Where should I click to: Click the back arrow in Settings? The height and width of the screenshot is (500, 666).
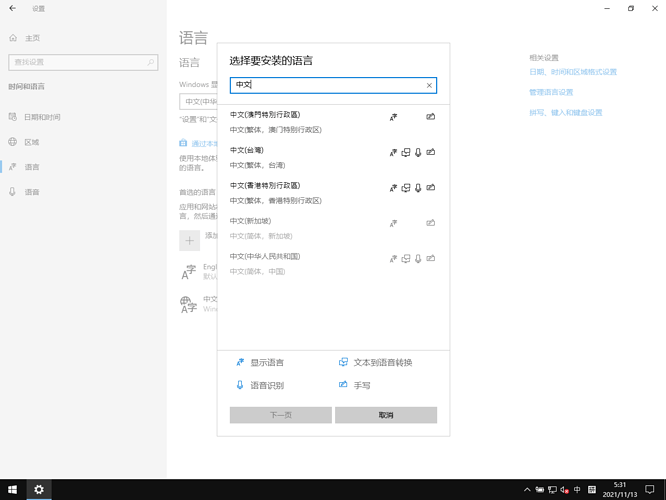13,8
